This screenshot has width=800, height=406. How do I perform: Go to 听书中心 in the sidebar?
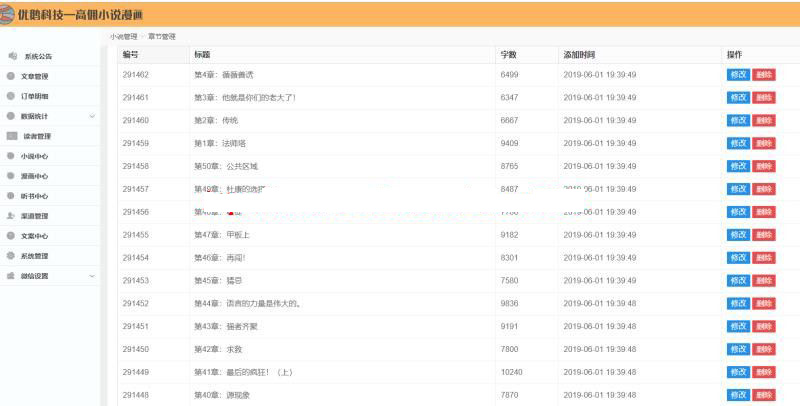(x=34, y=196)
